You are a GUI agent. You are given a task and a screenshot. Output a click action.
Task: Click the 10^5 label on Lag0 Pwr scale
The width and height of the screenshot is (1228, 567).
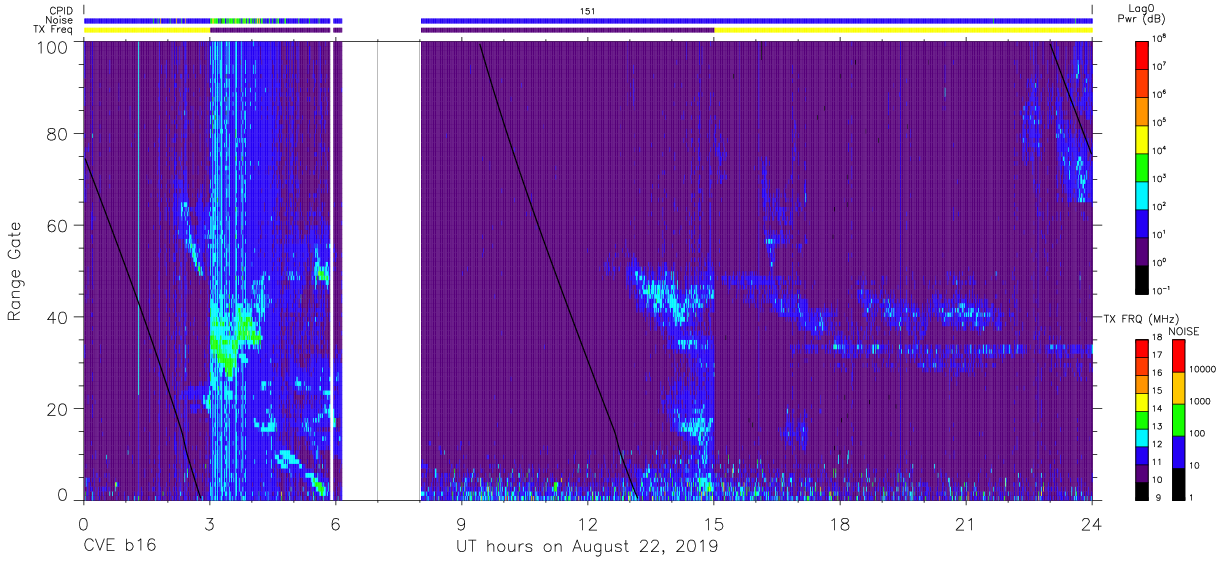(1161, 122)
